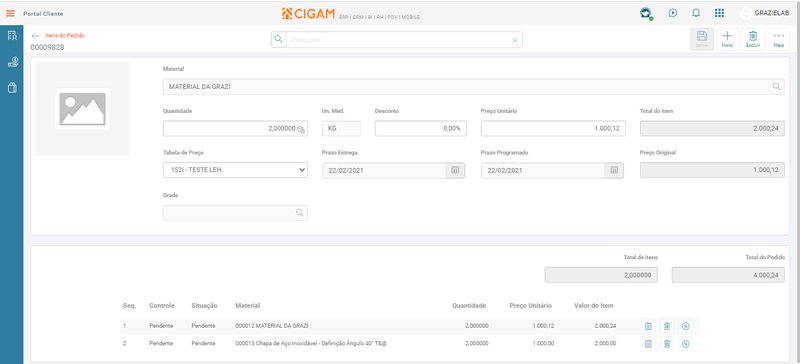Viewport: 800px width, 364px height.
Task: Focus the Pesquisar search field
Action: [396, 40]
